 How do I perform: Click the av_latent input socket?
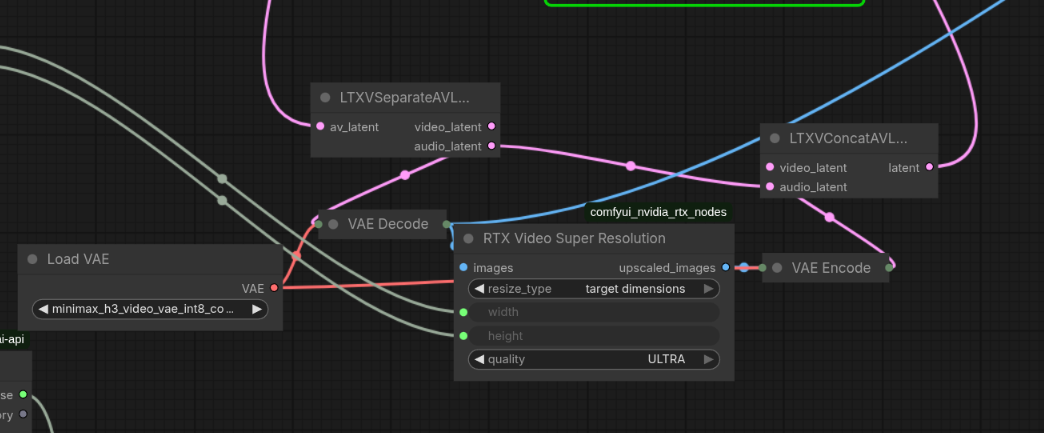[x=320, y=127]
